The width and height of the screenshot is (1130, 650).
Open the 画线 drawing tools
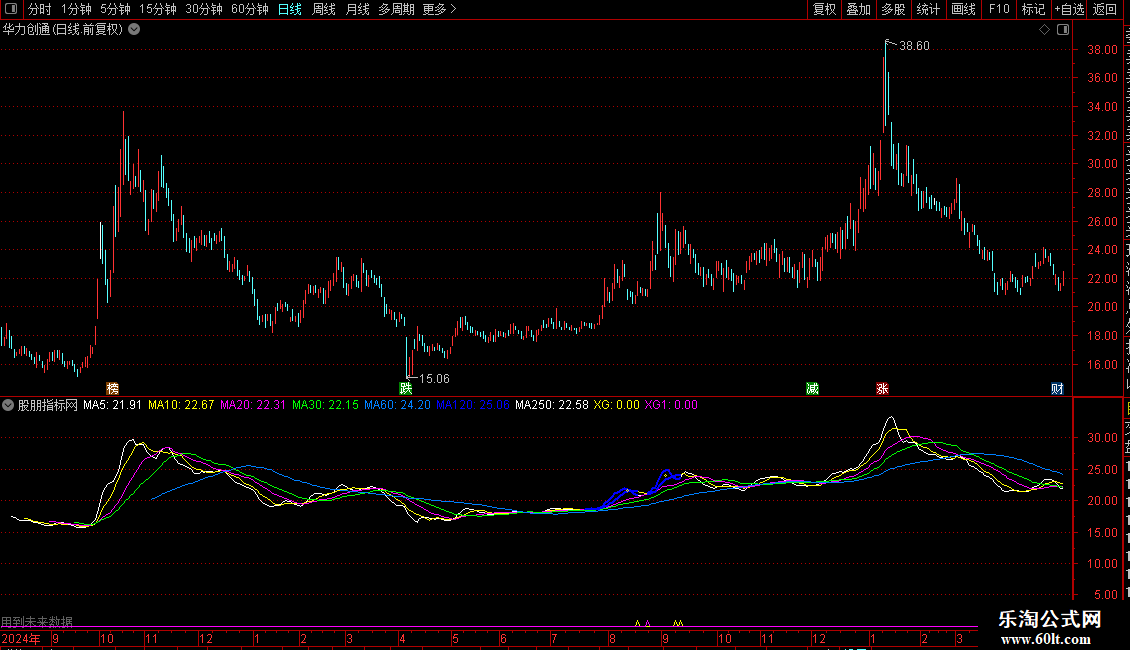pyautogui.click(x=963, y=9)
